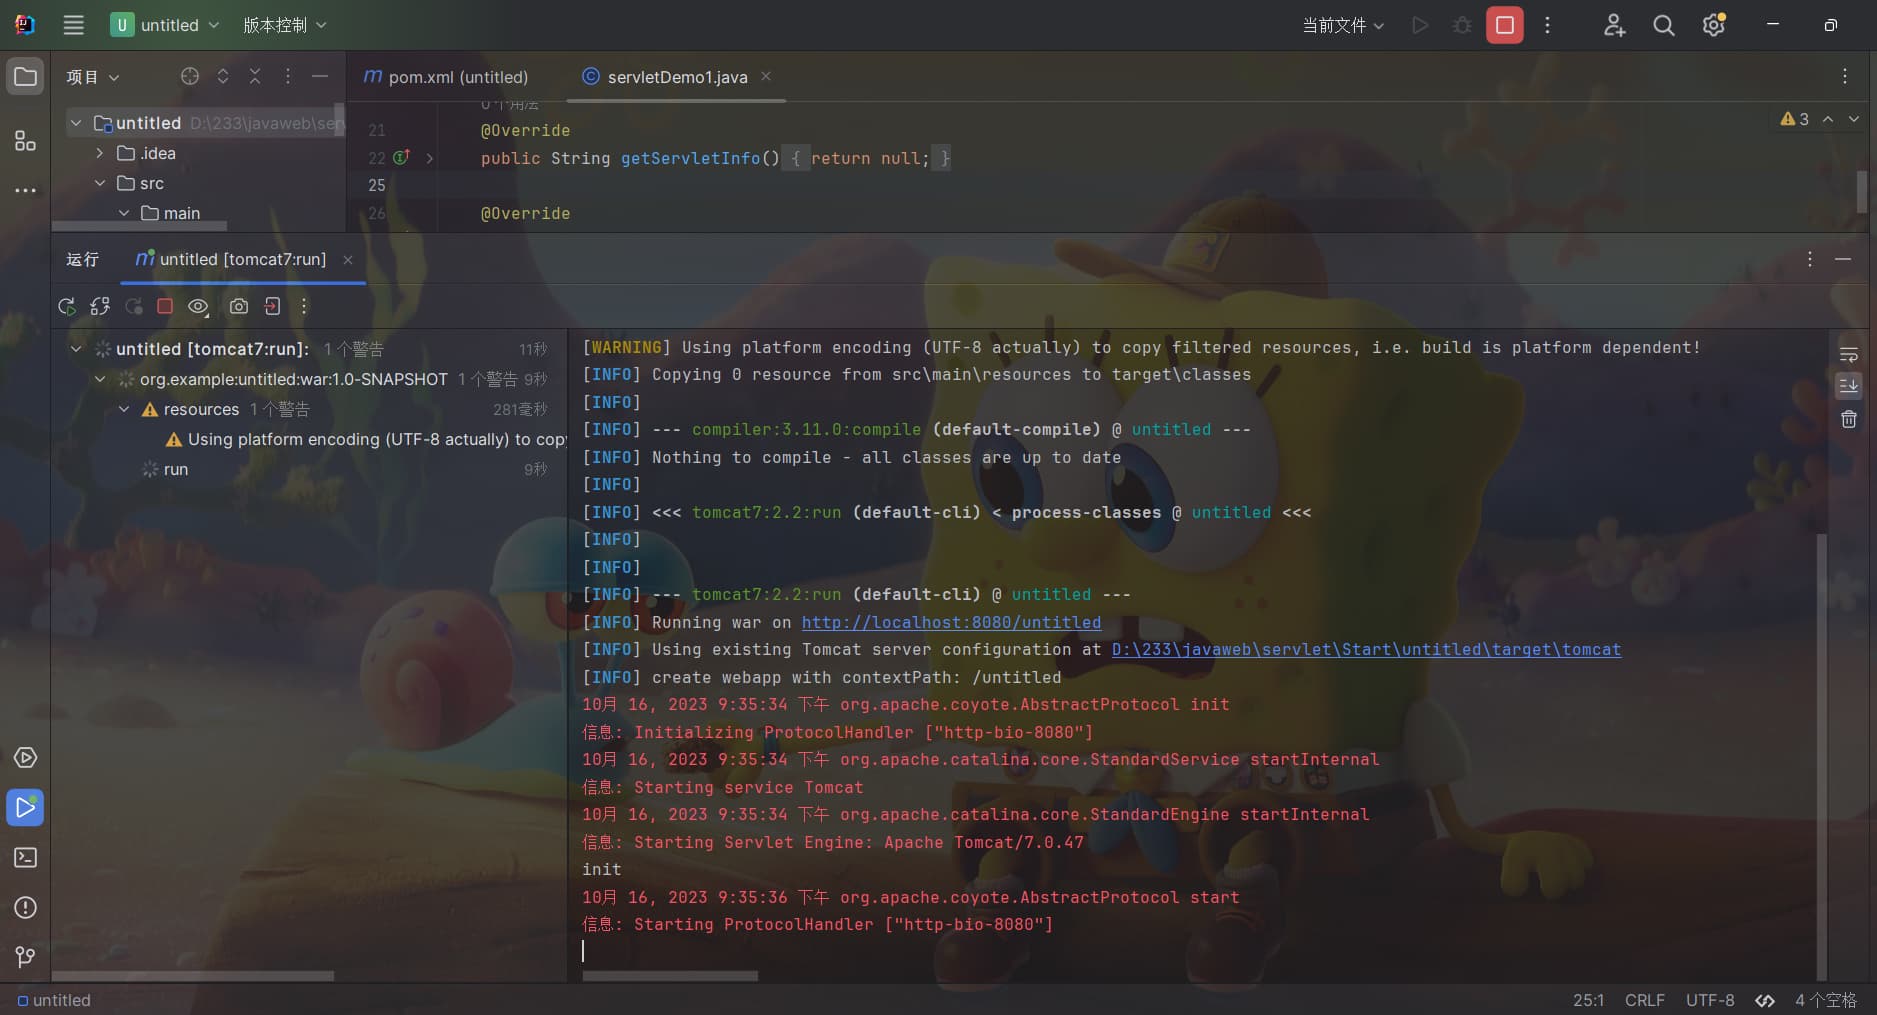
Task: Open the untitled project dropdown
Action: coord(165,25)
